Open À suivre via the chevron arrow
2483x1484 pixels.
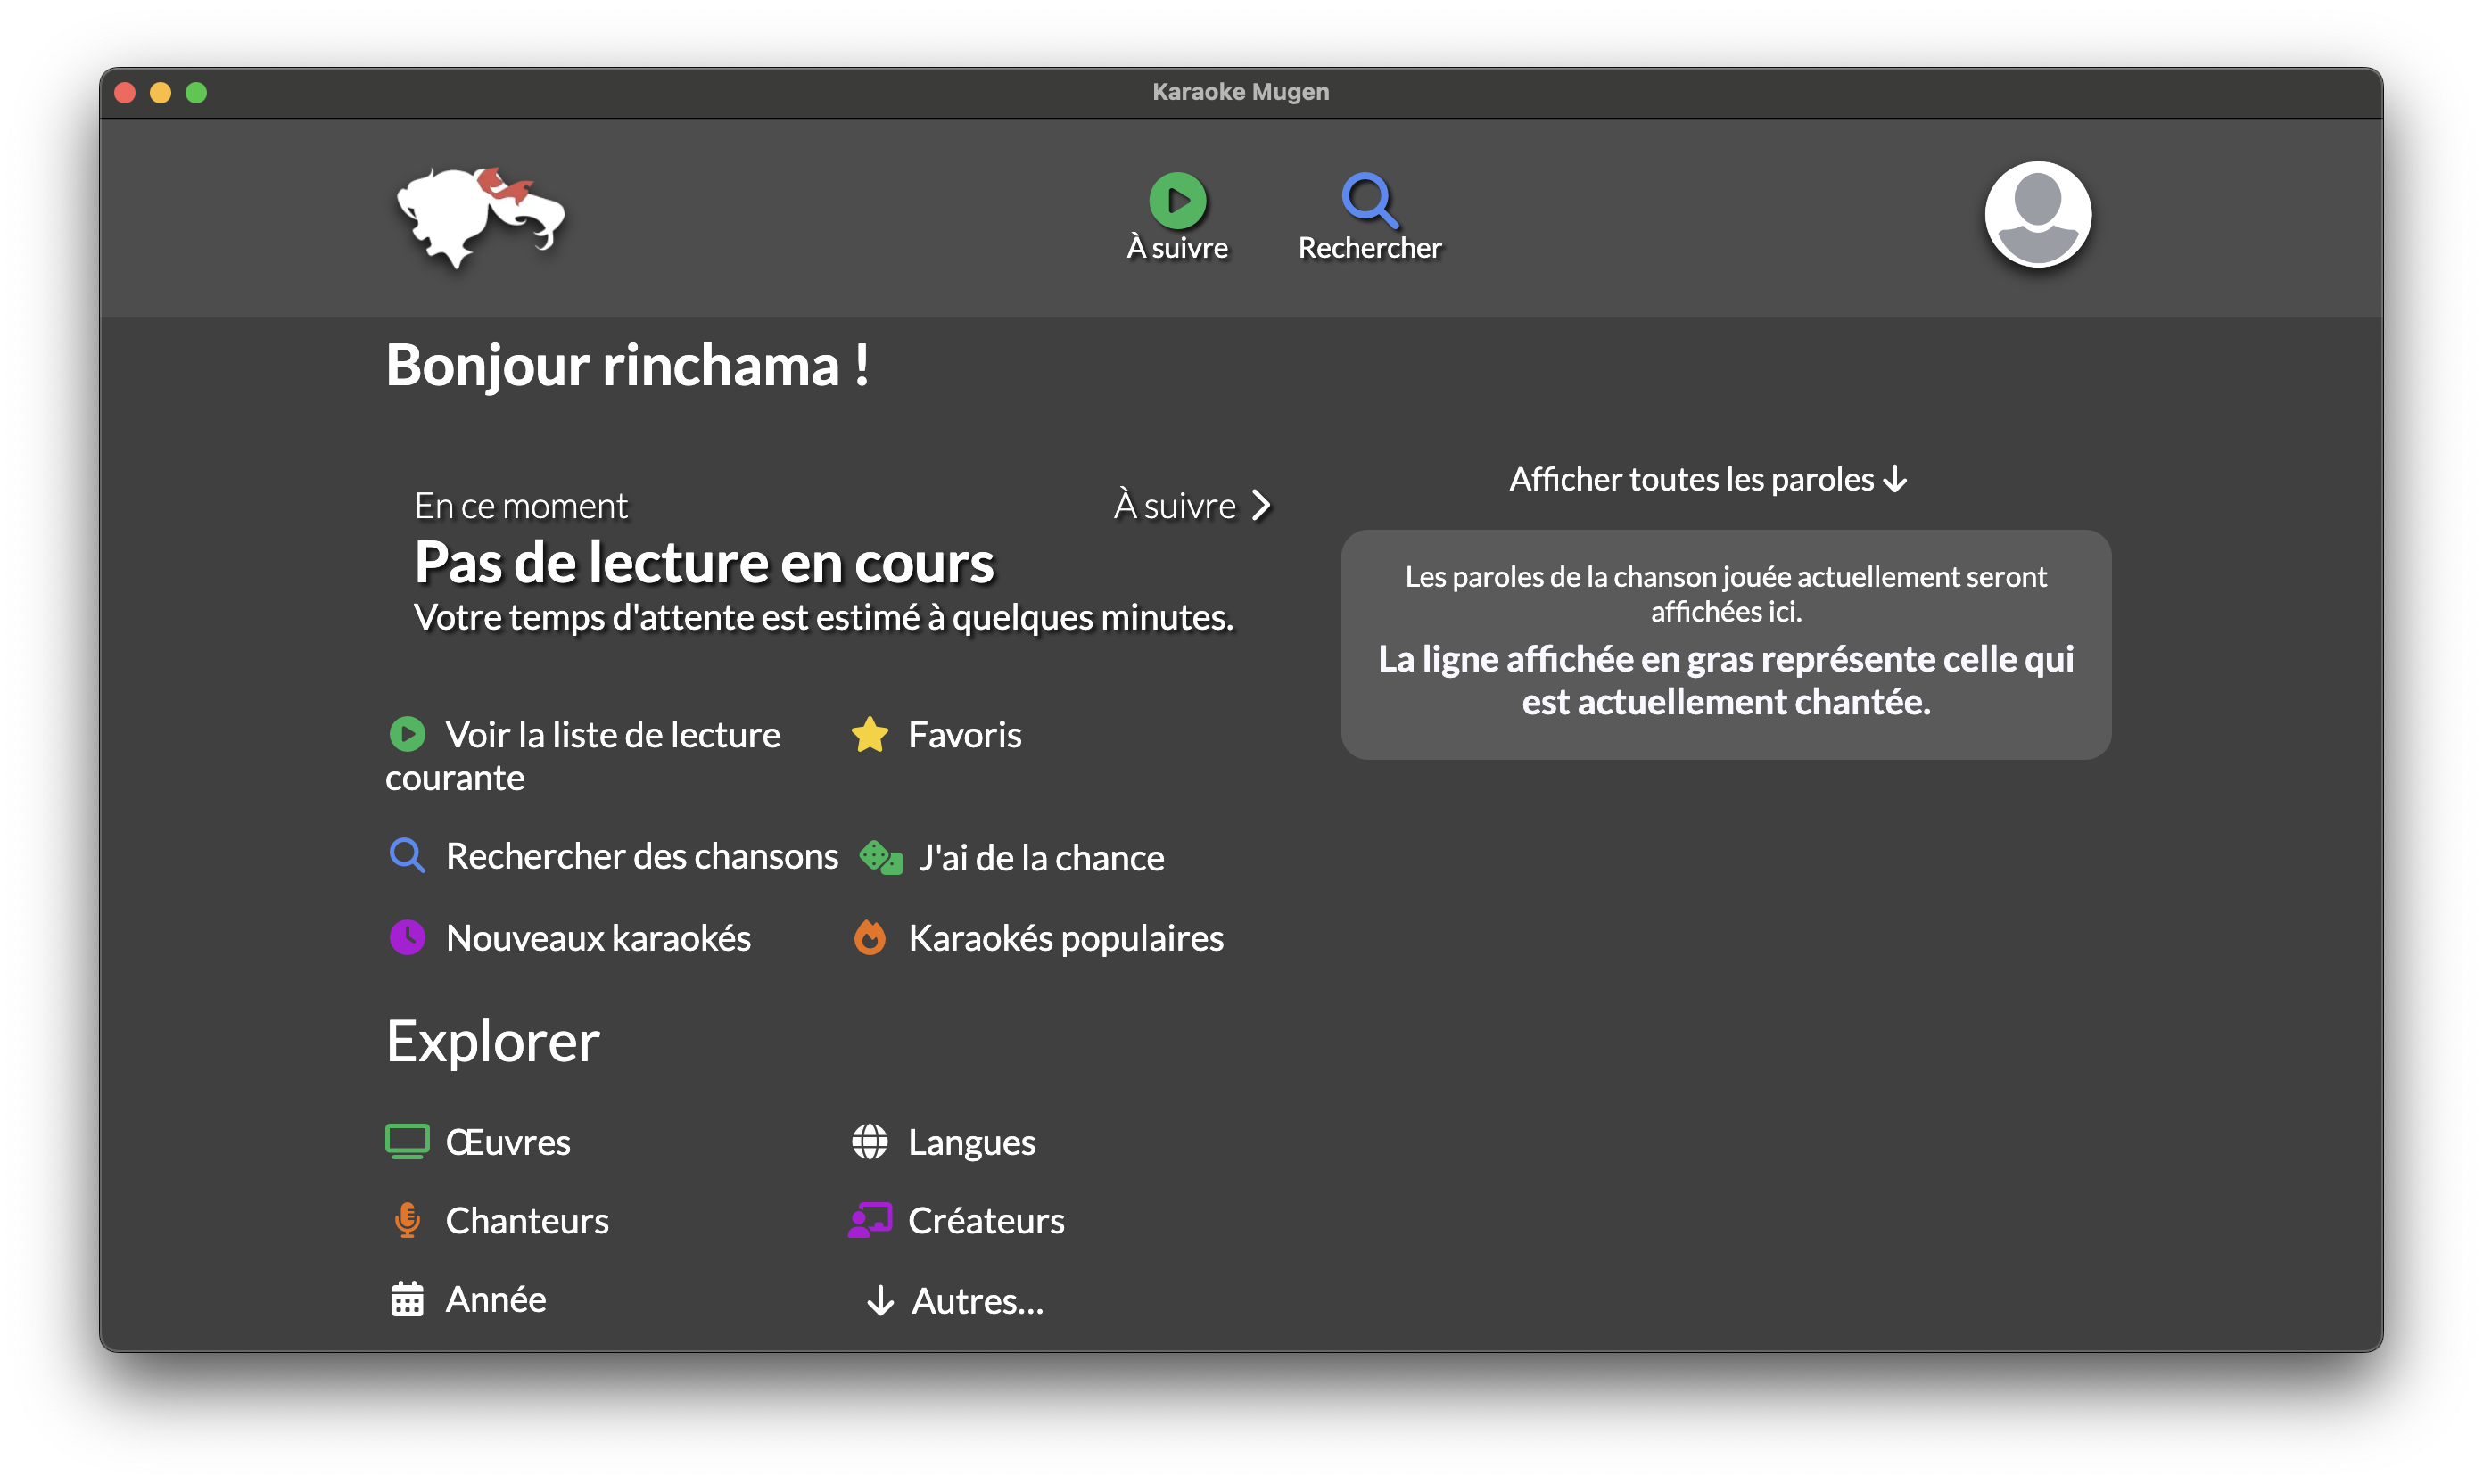(x=1262, y=505)
